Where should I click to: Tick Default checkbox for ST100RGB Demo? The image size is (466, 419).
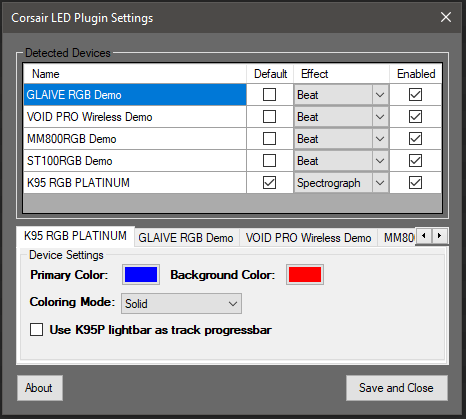pos(269,161)
